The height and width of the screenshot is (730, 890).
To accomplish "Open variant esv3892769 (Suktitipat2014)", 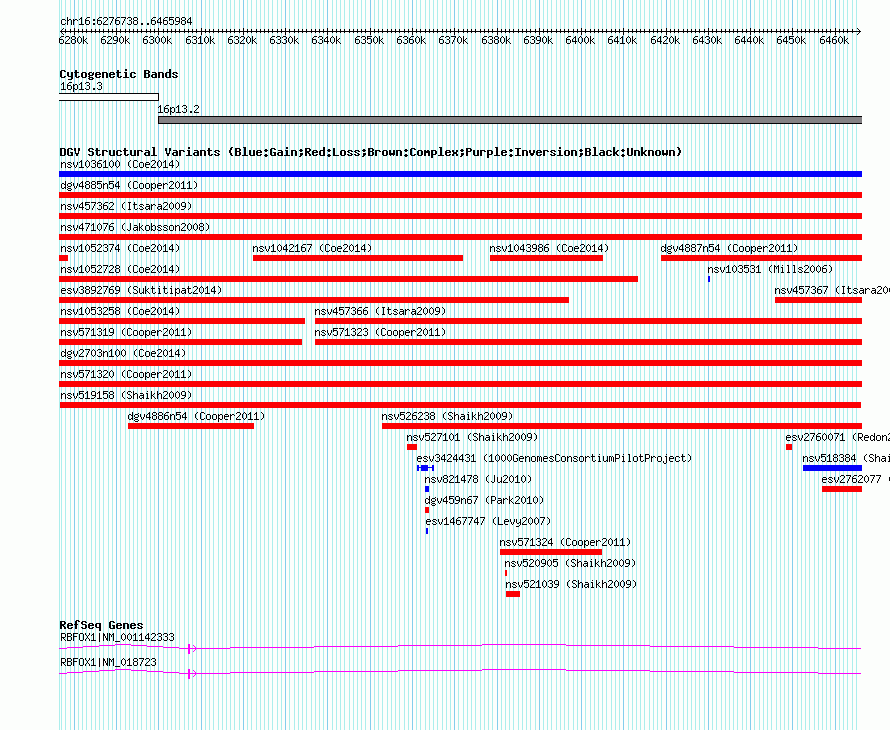I will 141,290.
